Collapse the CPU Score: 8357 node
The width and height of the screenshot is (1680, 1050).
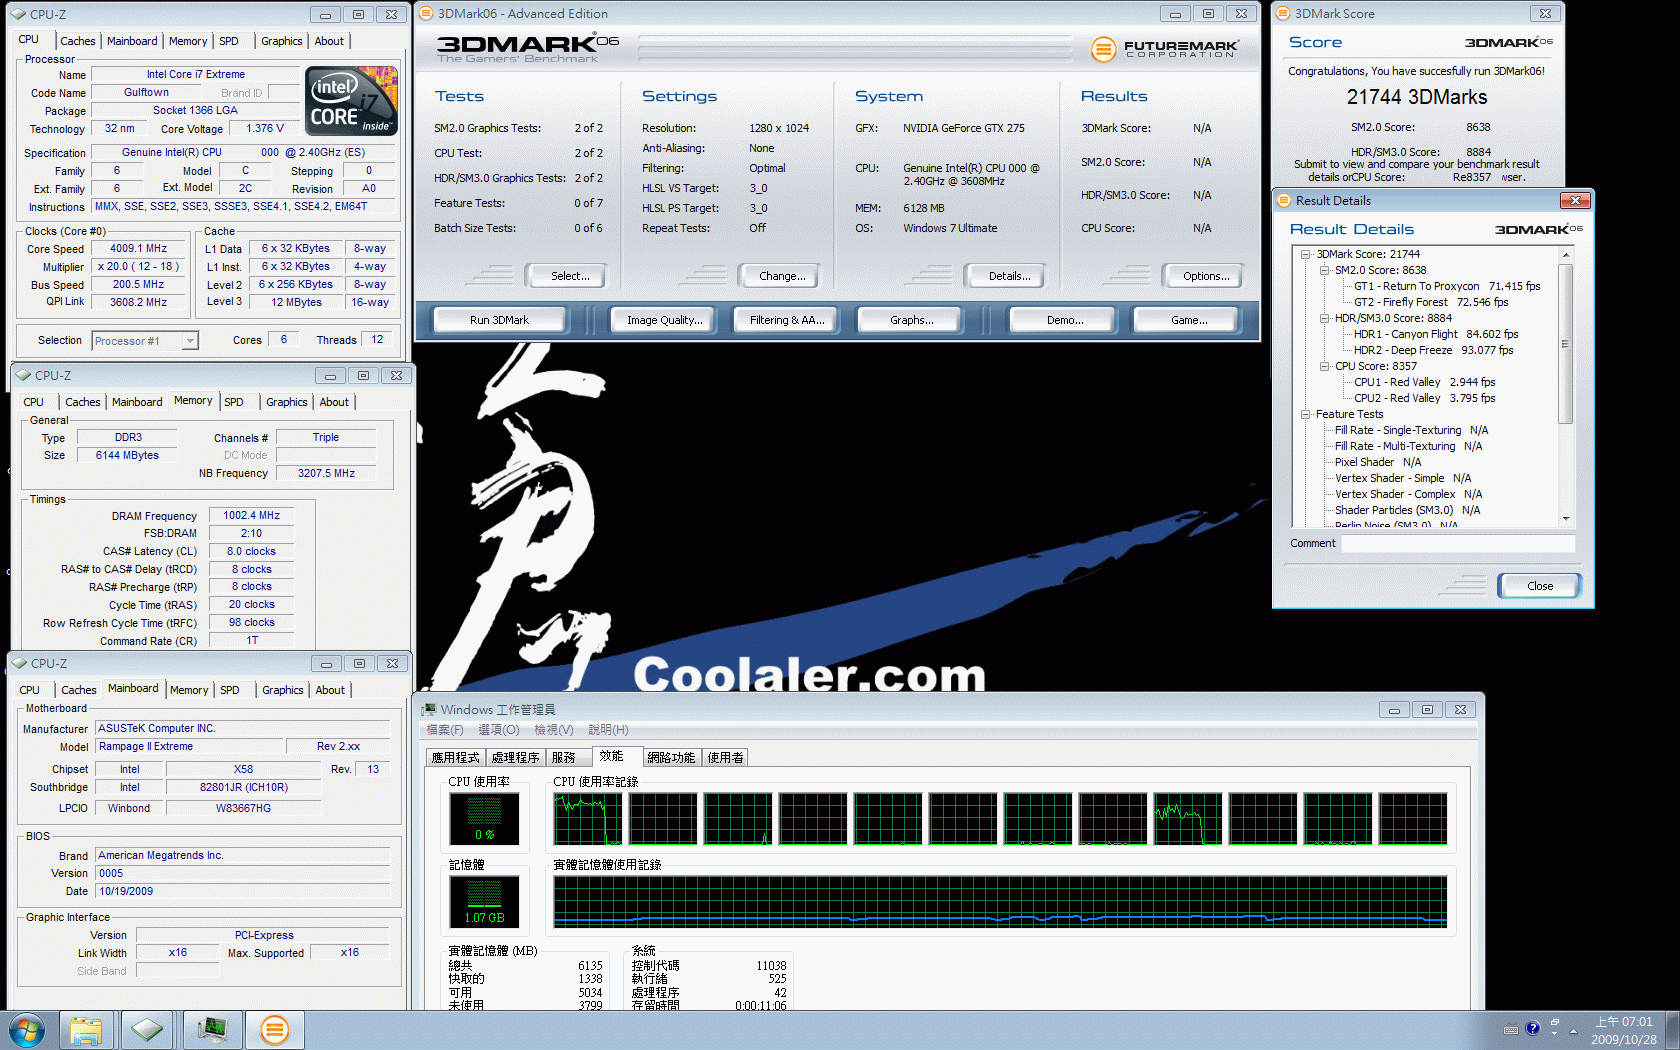click(1324, 366)
